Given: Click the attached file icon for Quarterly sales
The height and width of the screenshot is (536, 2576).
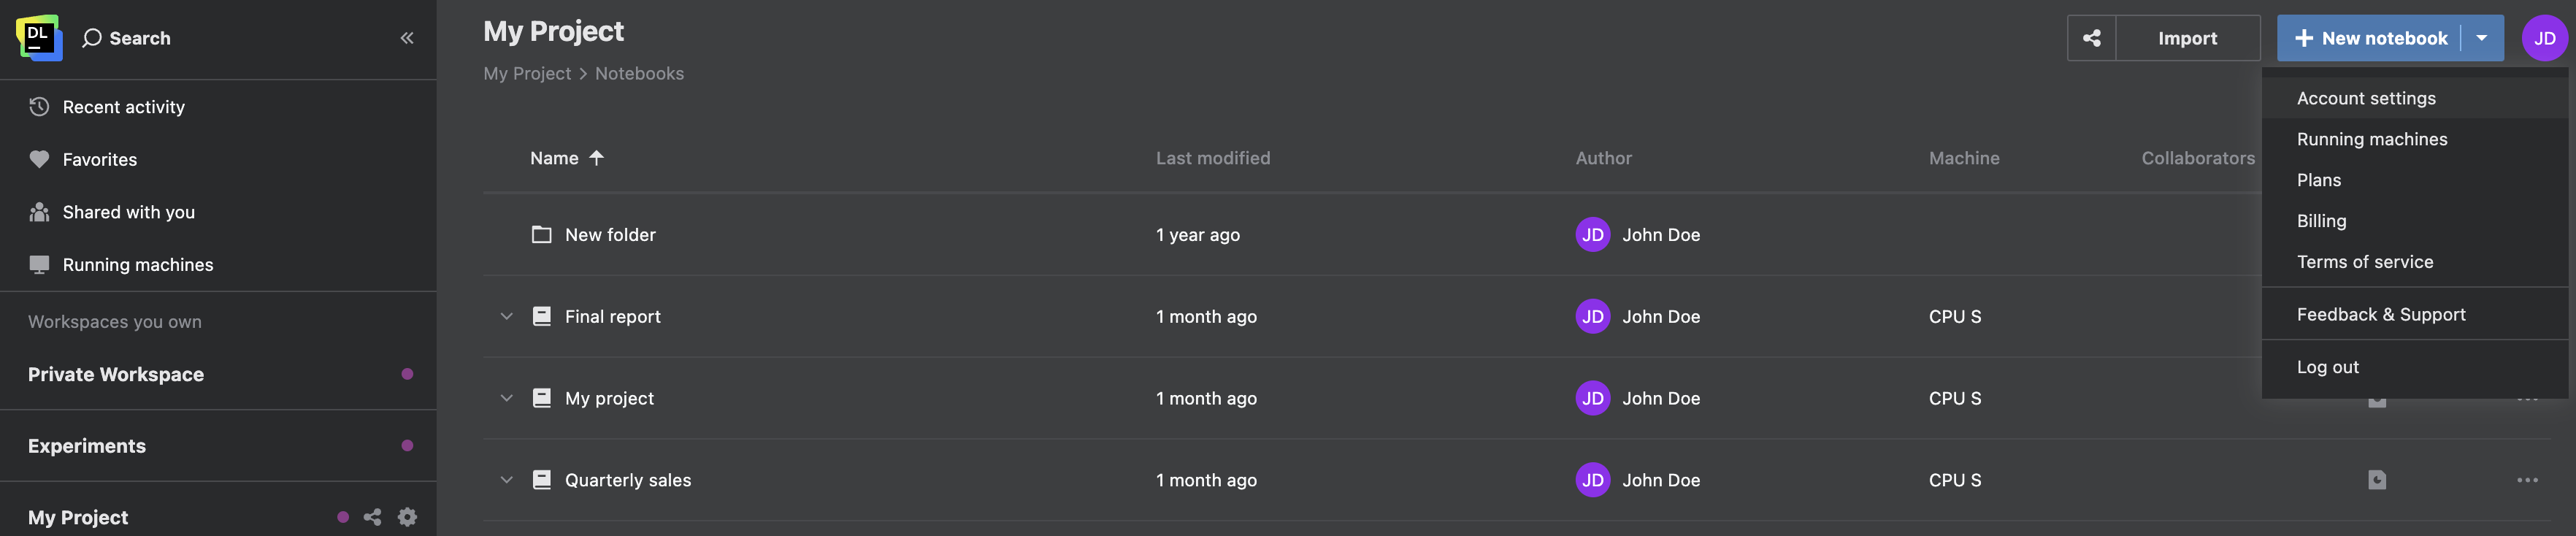Looking at the screenshot, I should point(2377,480).
